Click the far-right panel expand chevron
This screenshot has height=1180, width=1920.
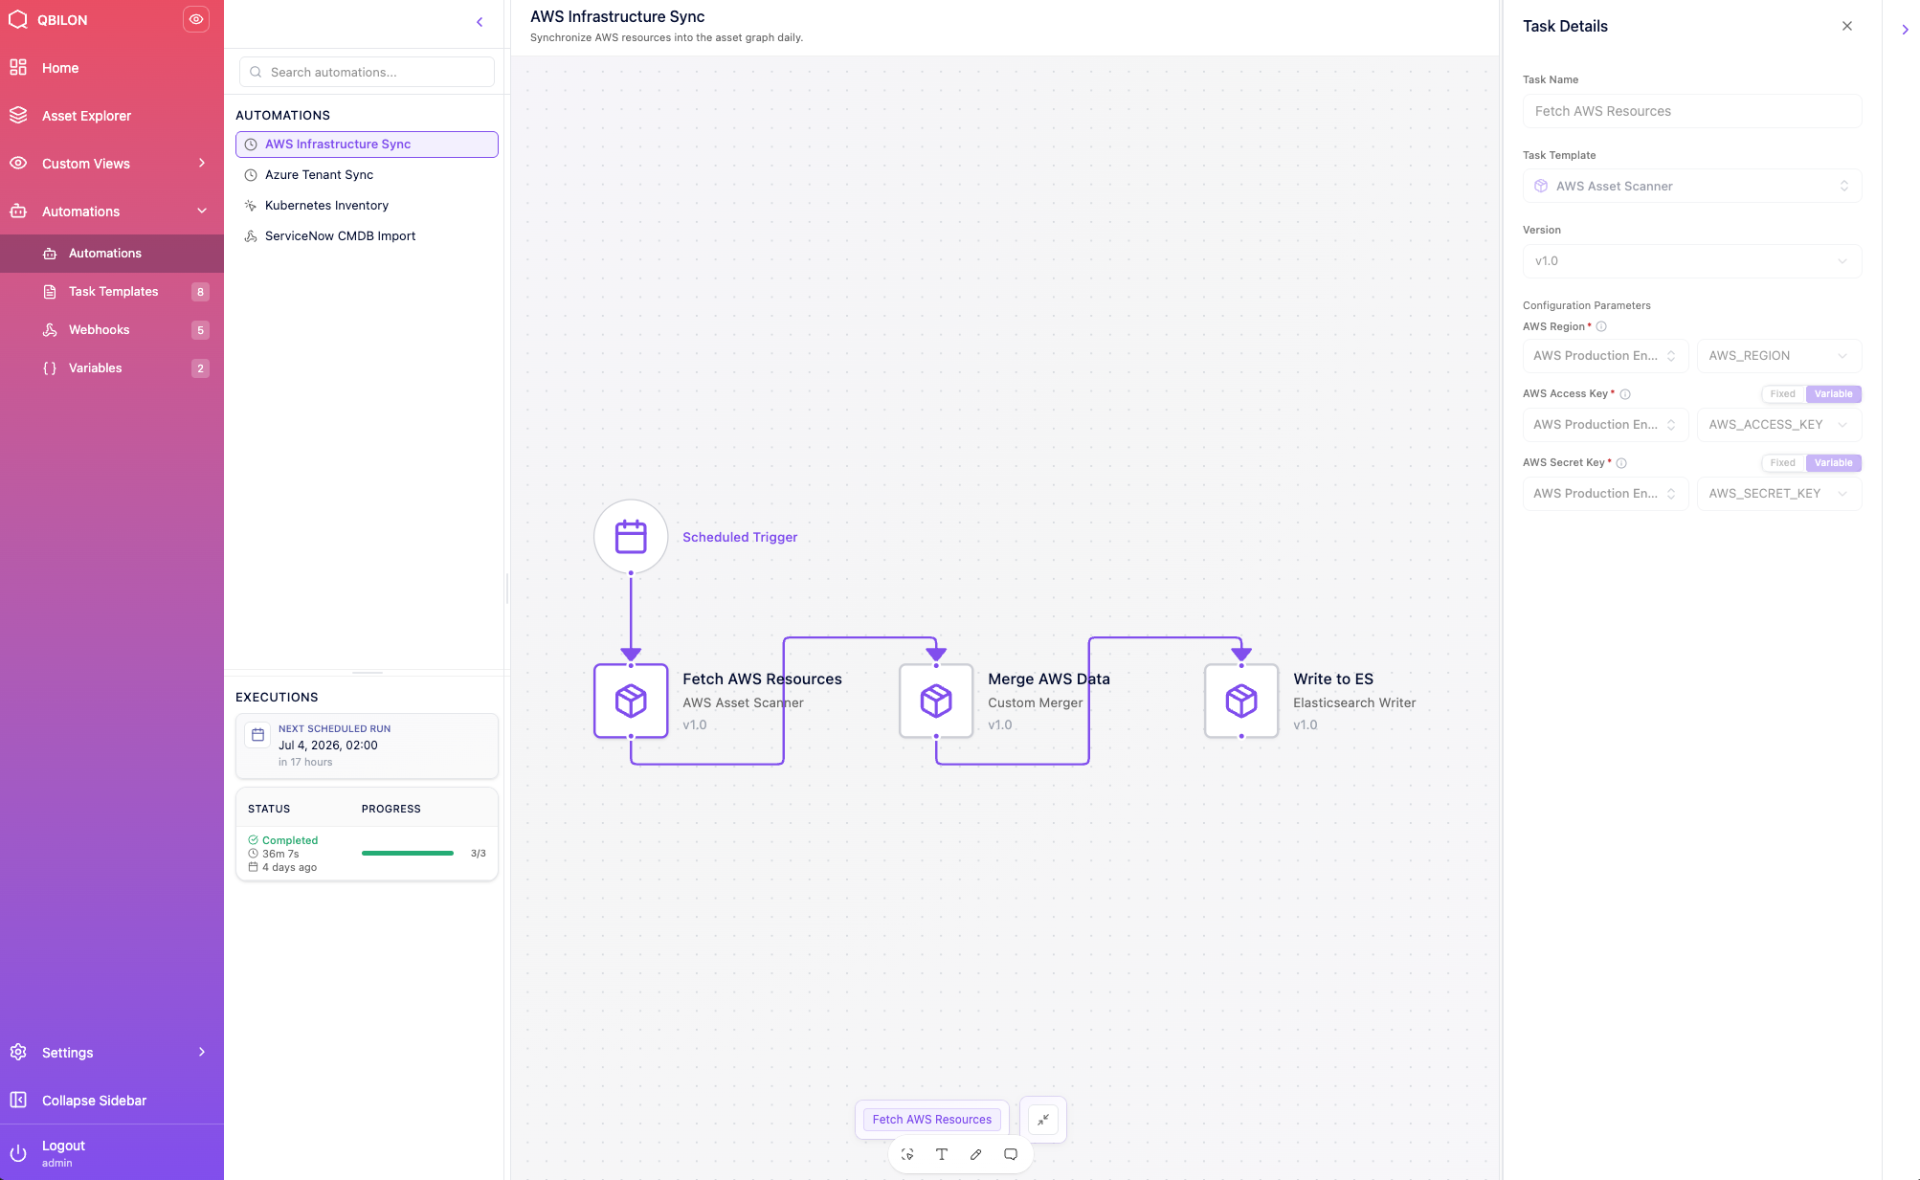[1905, 29]
